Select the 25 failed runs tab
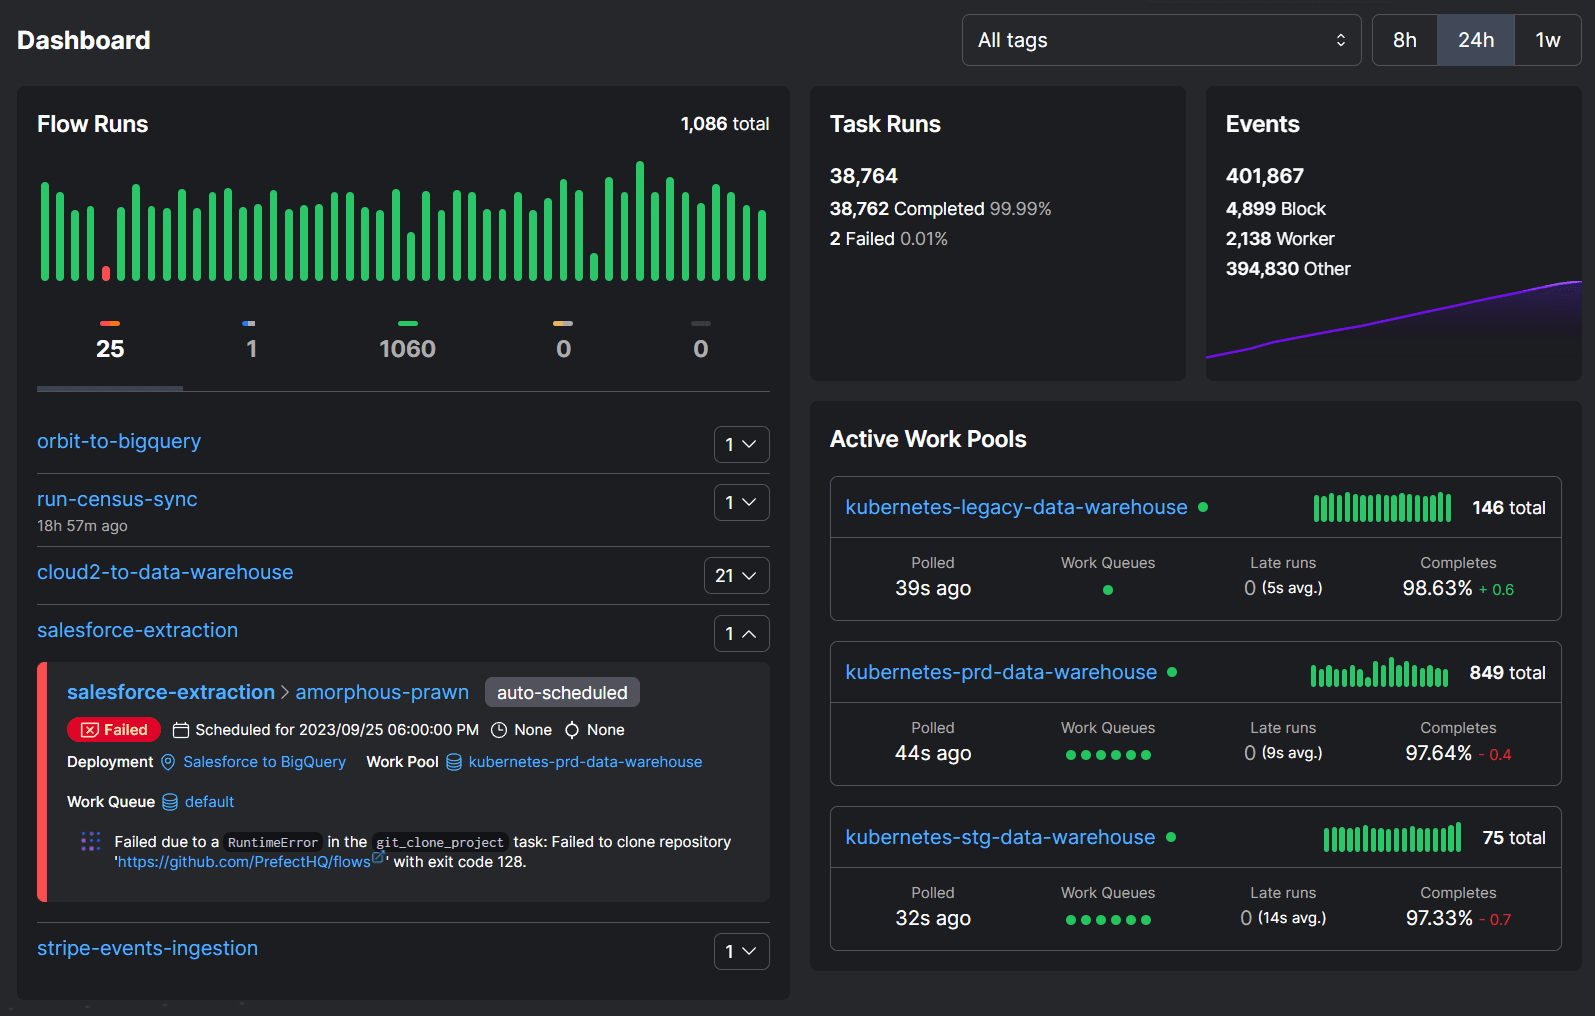This screenshot has height=1016, width=1595. click(x=110, y=348)
